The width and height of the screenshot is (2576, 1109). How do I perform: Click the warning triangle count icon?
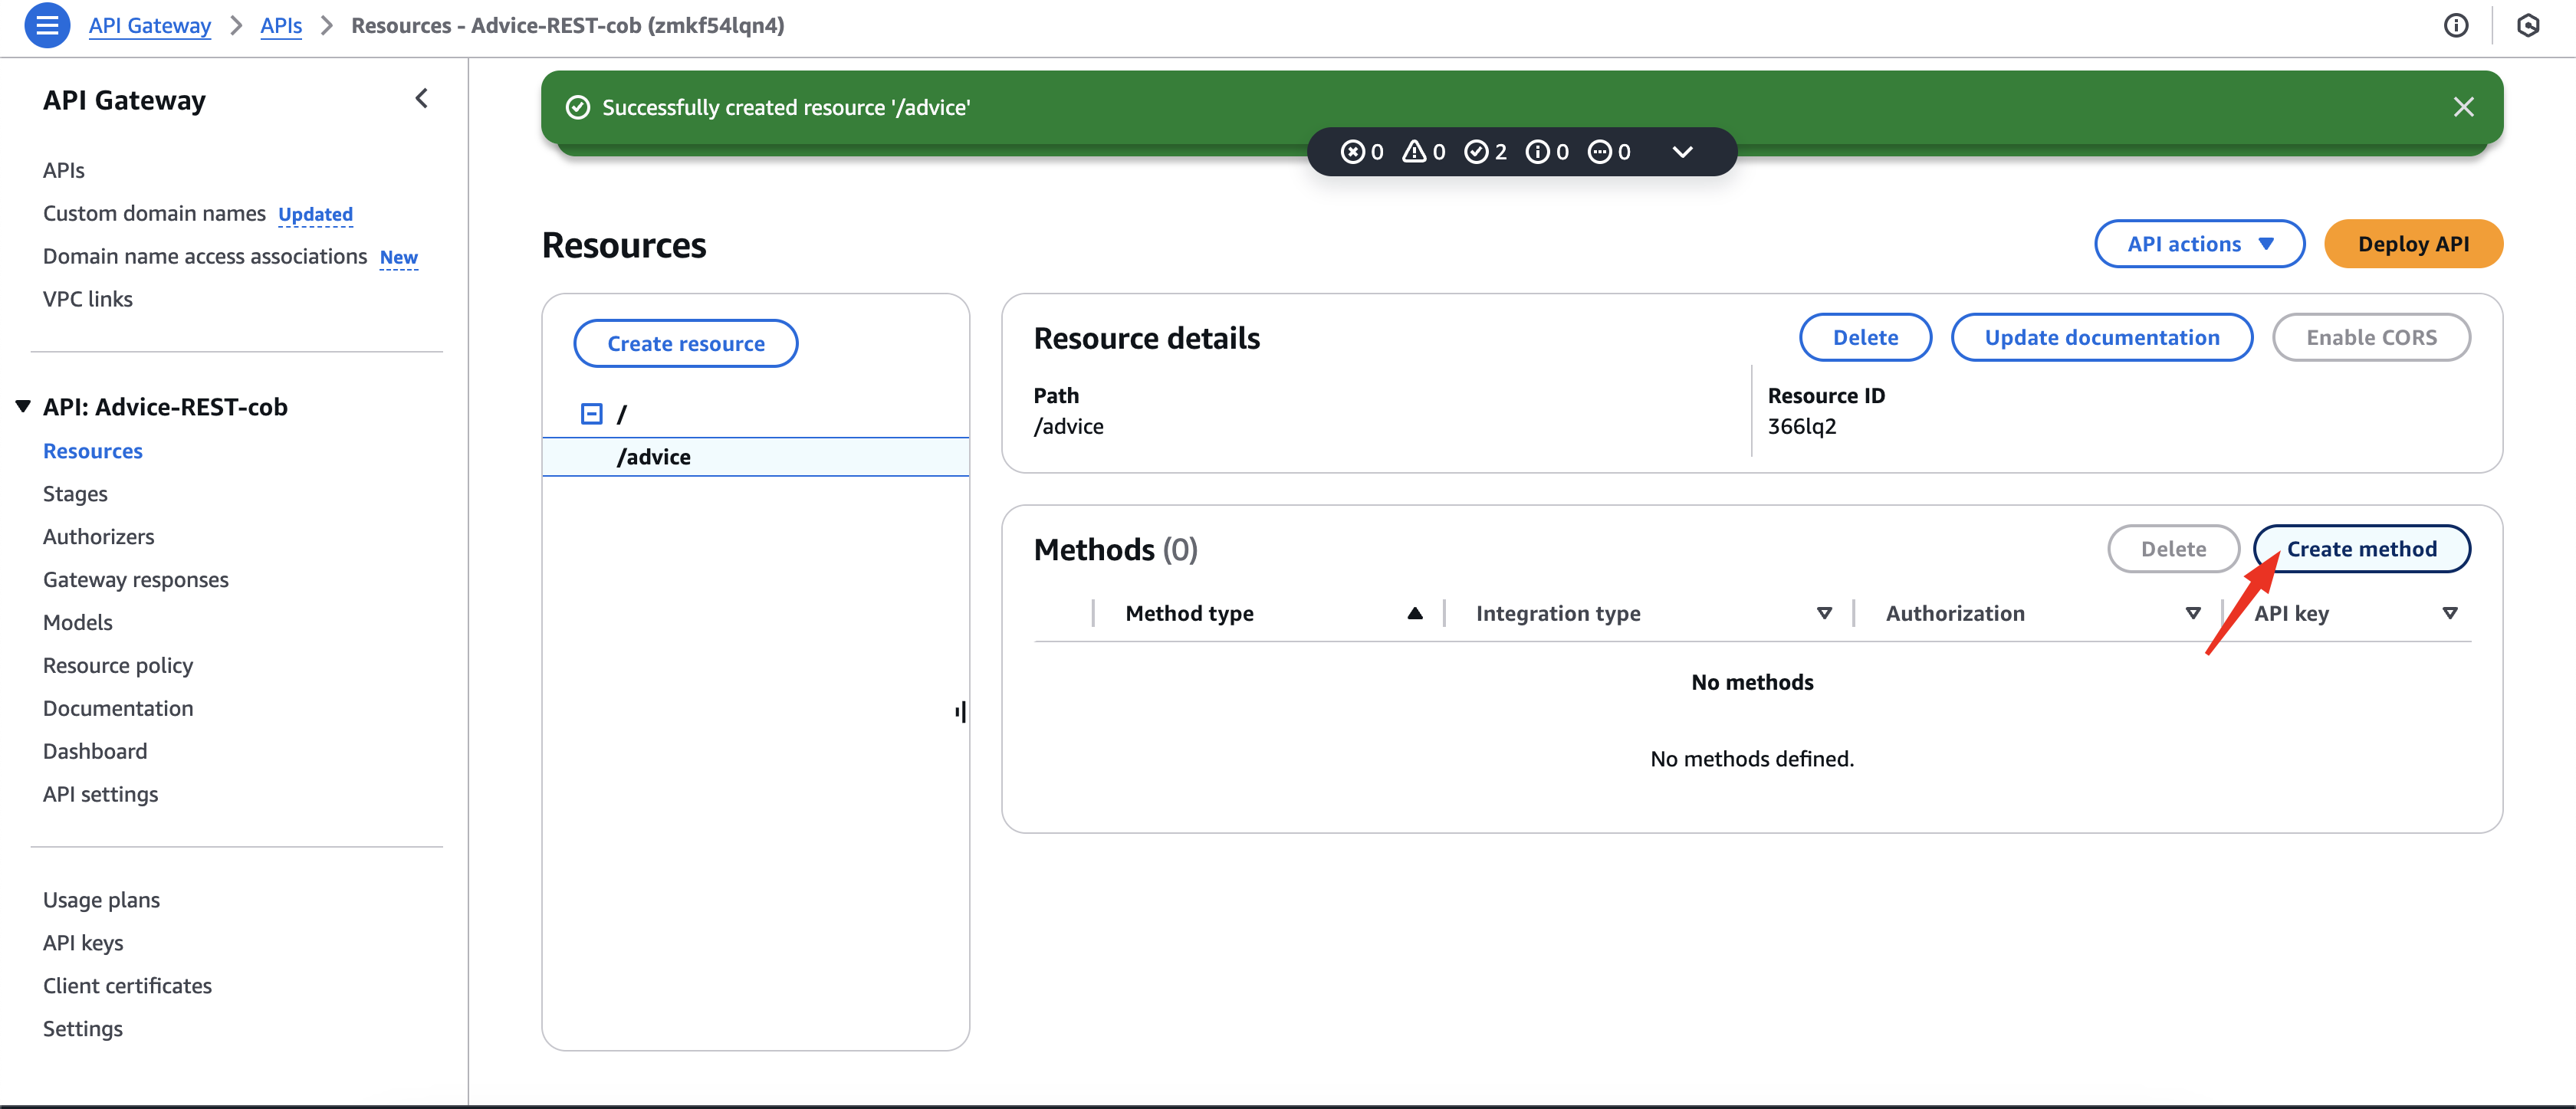[1414, 152]
